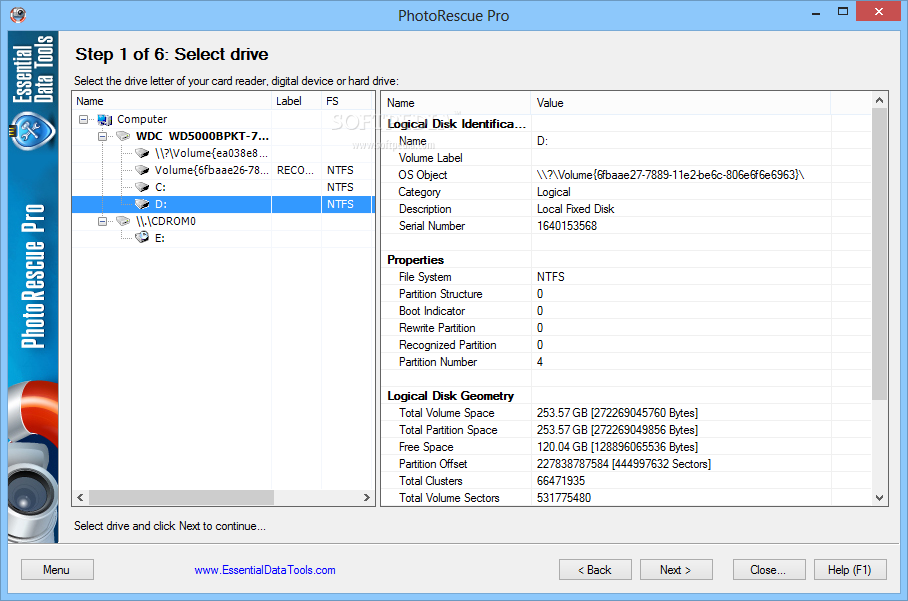
Task: Collapse the \\.\CDROM0 tree node
Action: tap(102, 221)
